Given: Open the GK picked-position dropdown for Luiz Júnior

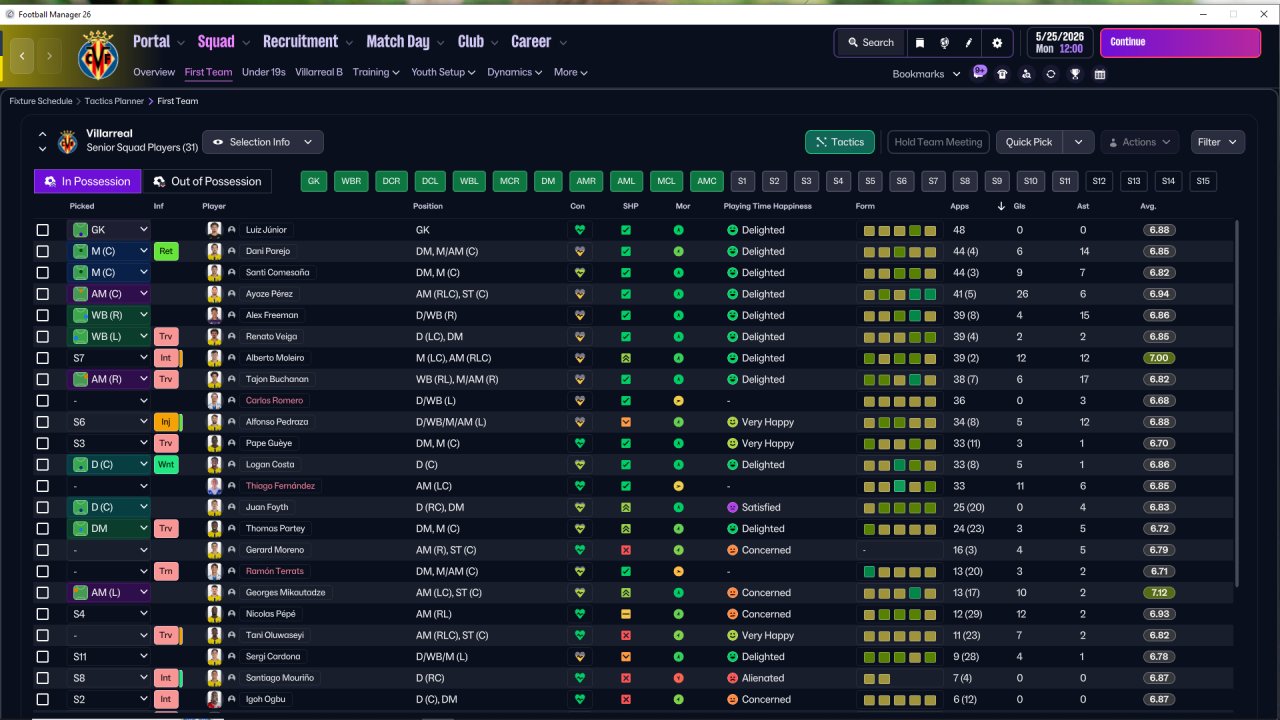Looking at the screenshot, I should [109, 230].
